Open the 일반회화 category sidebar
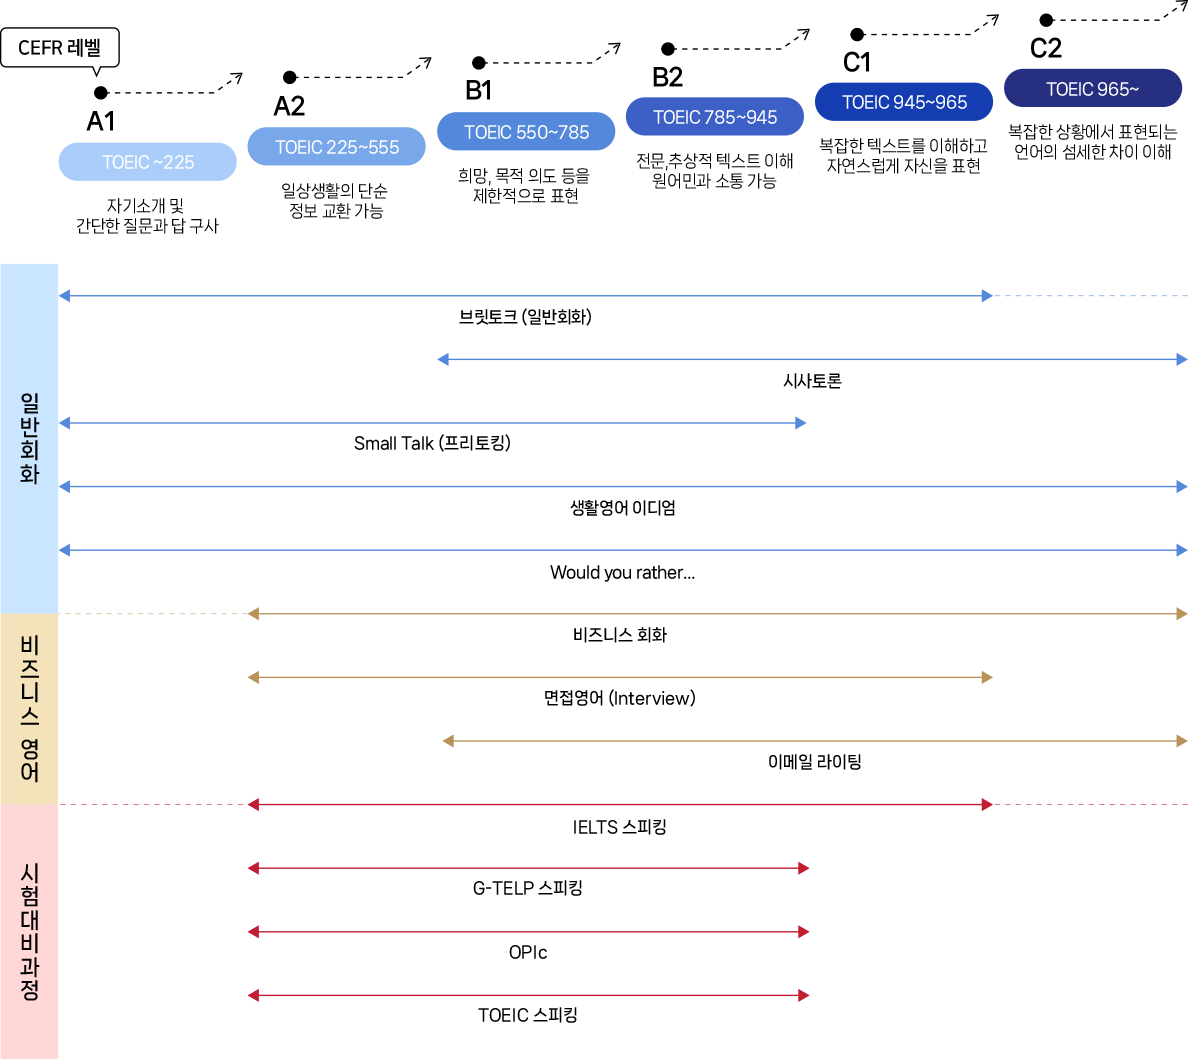Viewport: 1188px width, 1059px height. pos(29,438)
